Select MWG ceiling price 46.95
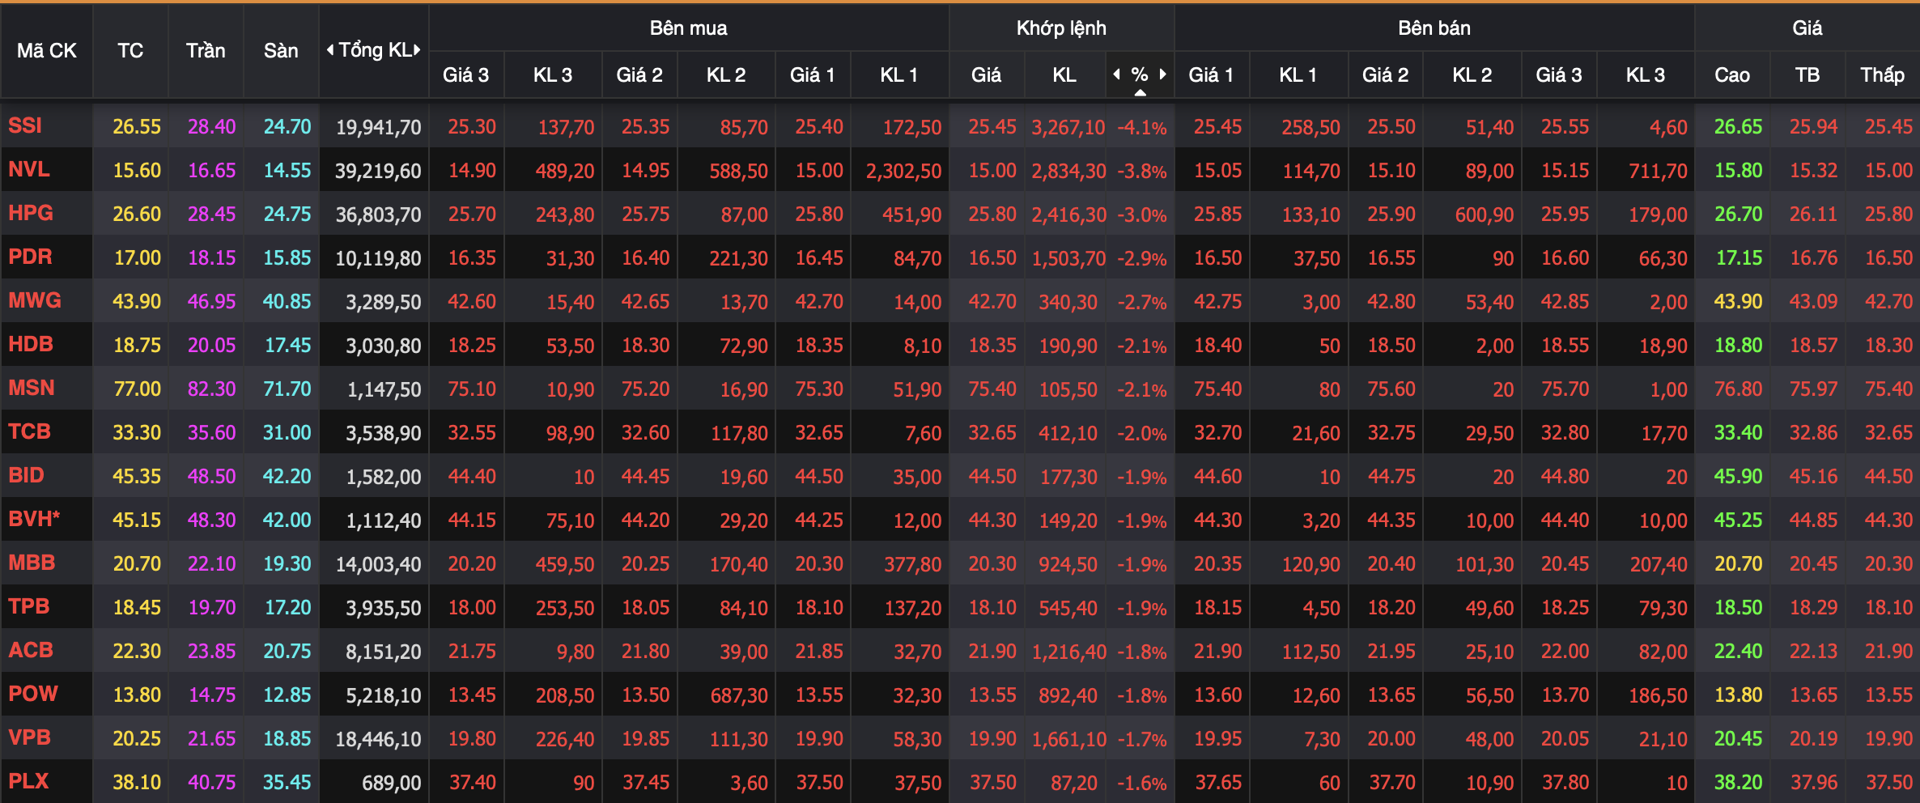Screen dimensions: 1920x803 coord(212,301)
